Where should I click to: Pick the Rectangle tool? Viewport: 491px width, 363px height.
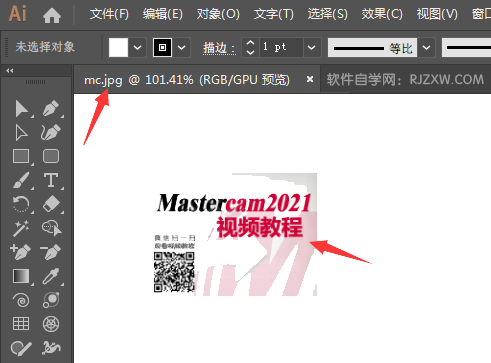tap(21, 156)
